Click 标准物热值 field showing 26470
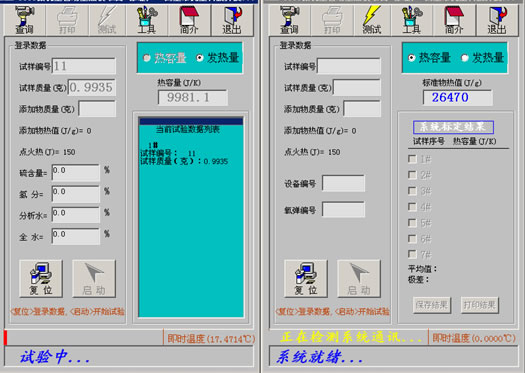The width and height of the screenshot is (525, 373). point(458,97)
